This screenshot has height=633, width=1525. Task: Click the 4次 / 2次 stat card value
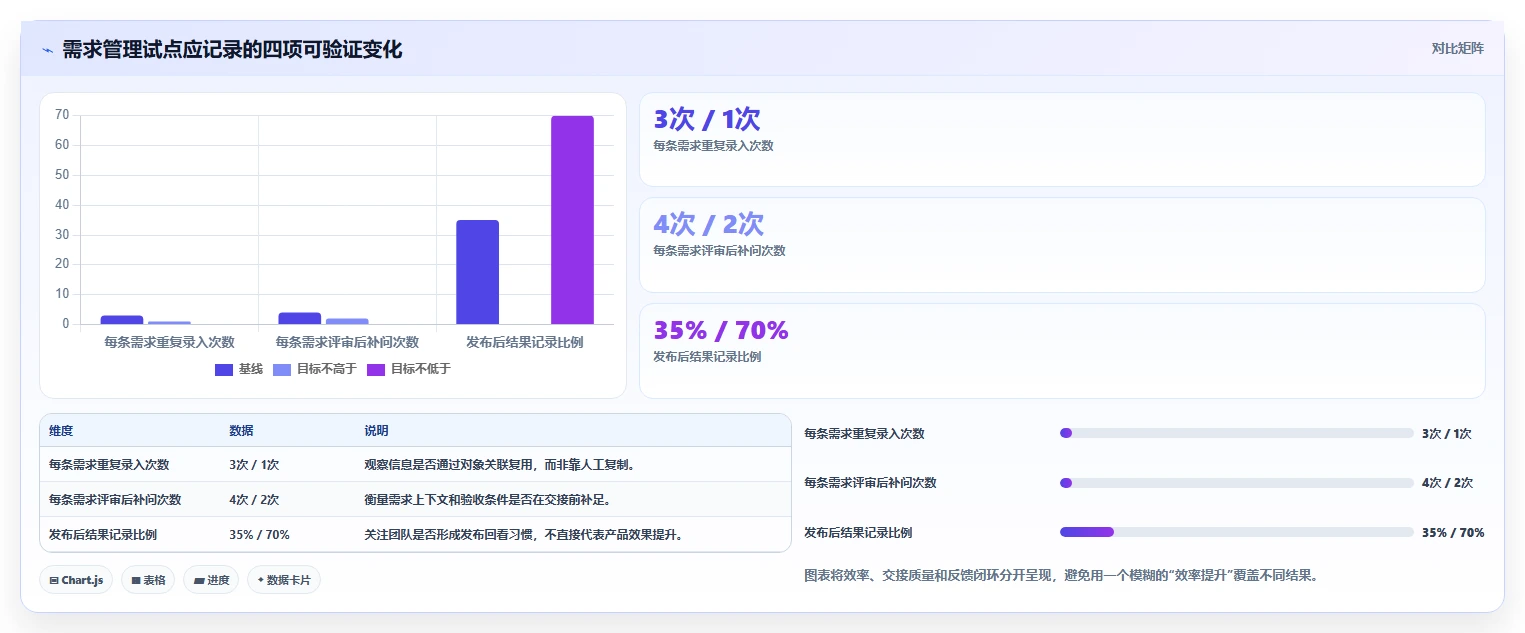[708, 224]
